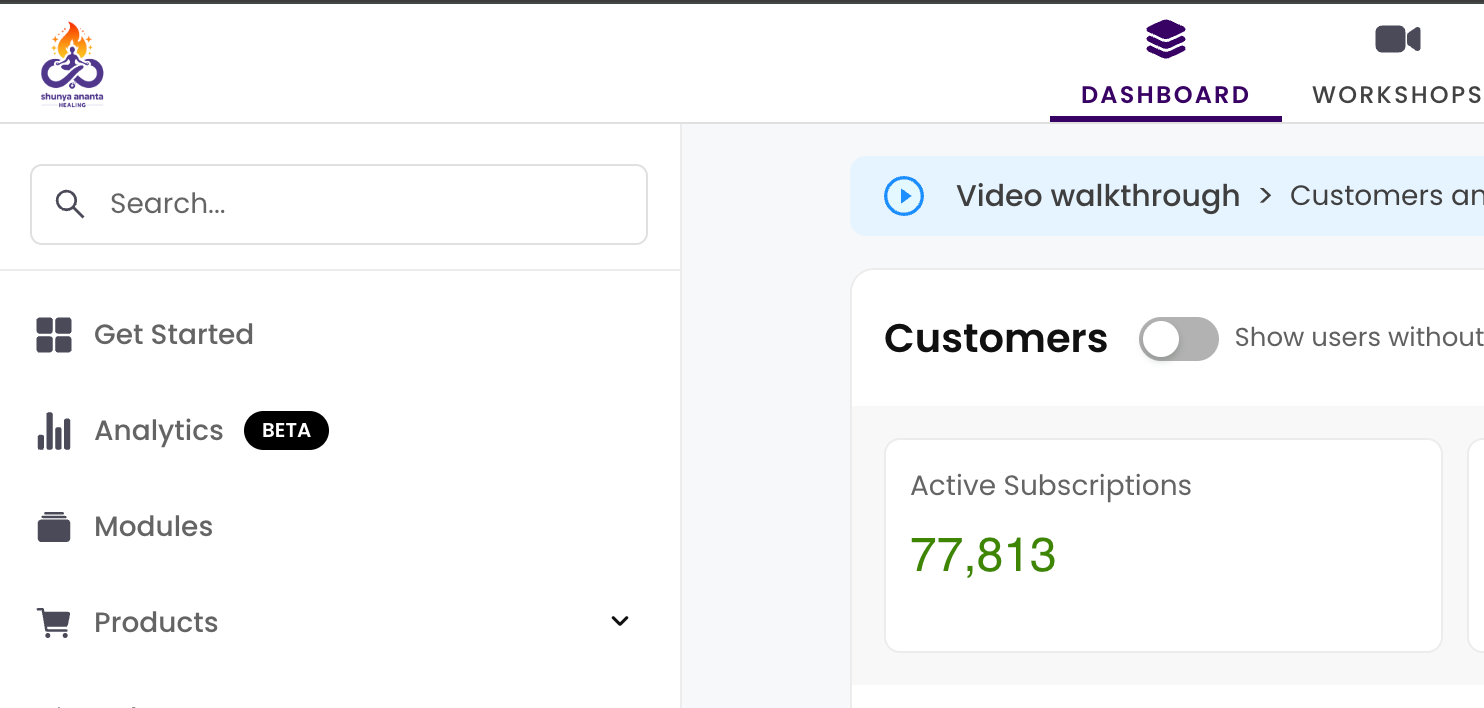Screen dimensions: 1484x708
Task: Click the magnifying glass search icon
Action: click(x=69, y=204)
